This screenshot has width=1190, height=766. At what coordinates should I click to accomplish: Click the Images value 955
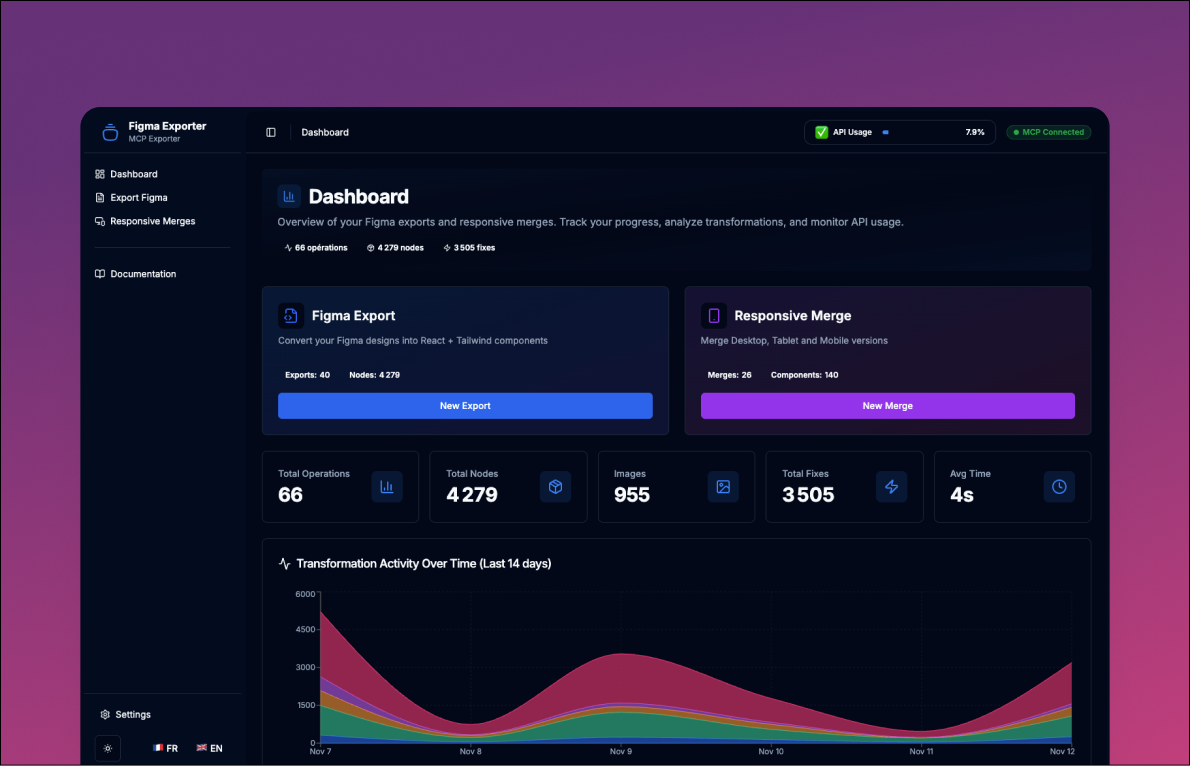631,495
